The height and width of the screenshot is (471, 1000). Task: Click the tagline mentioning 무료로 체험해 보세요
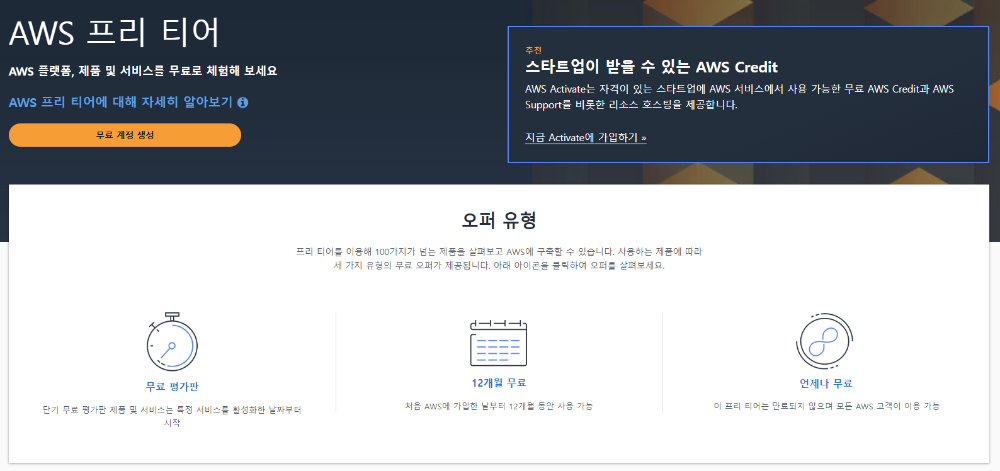pyautogui.click(x=143, y=71)
